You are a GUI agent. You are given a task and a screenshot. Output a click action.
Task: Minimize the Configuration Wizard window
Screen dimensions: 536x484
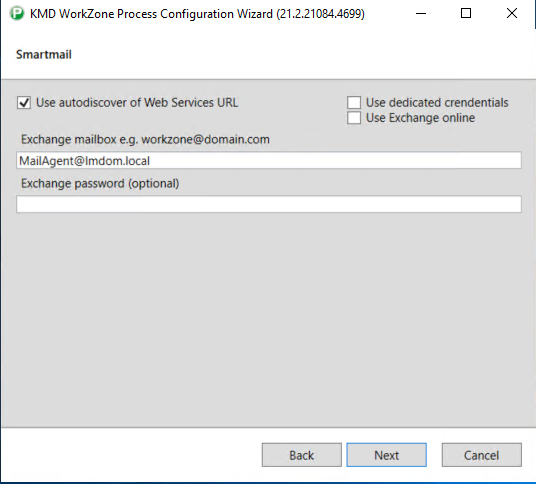[421, 14]
